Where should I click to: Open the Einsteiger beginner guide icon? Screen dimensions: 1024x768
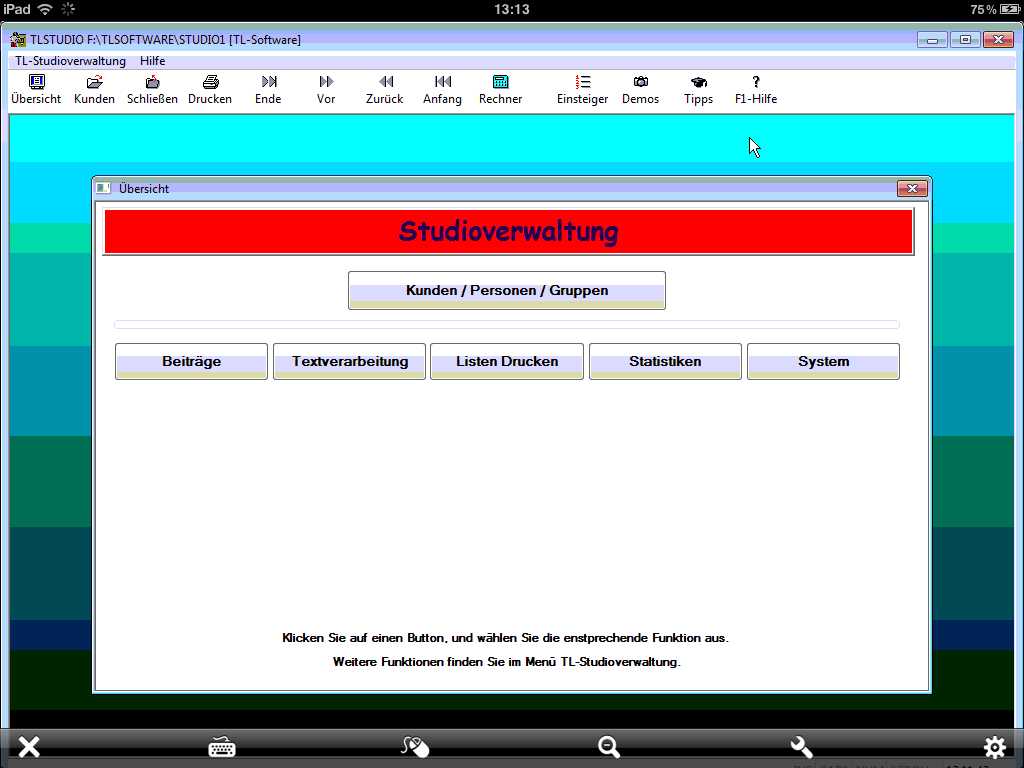point(583,83)
